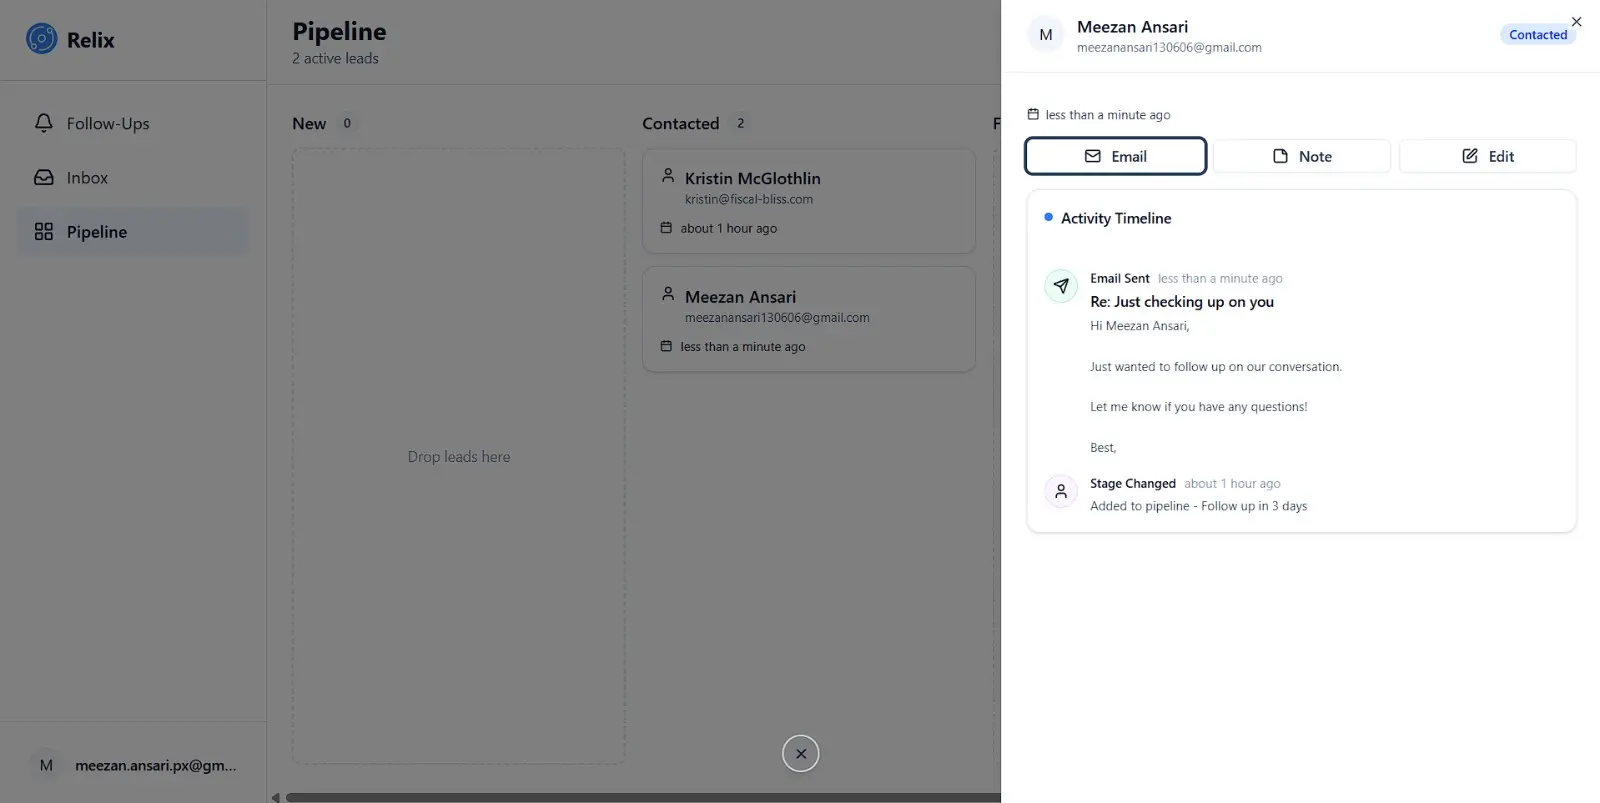Click the Contacted status badge

coord(1538,35)
